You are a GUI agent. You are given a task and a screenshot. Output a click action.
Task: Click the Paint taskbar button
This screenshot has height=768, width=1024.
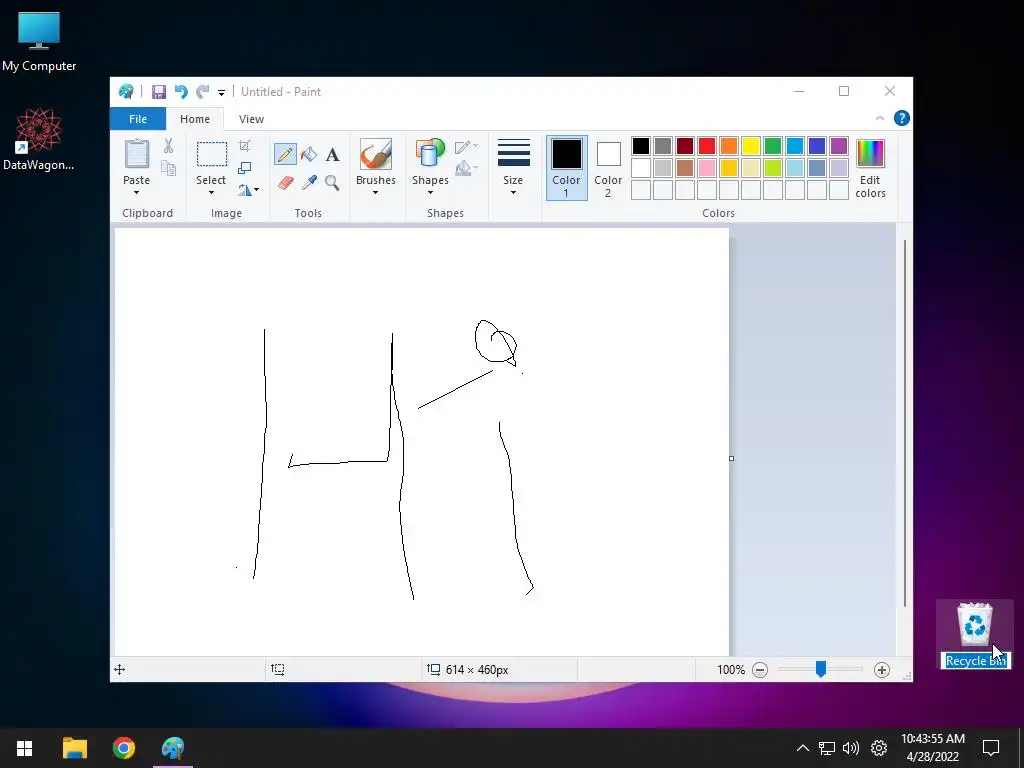pos(173,748)
